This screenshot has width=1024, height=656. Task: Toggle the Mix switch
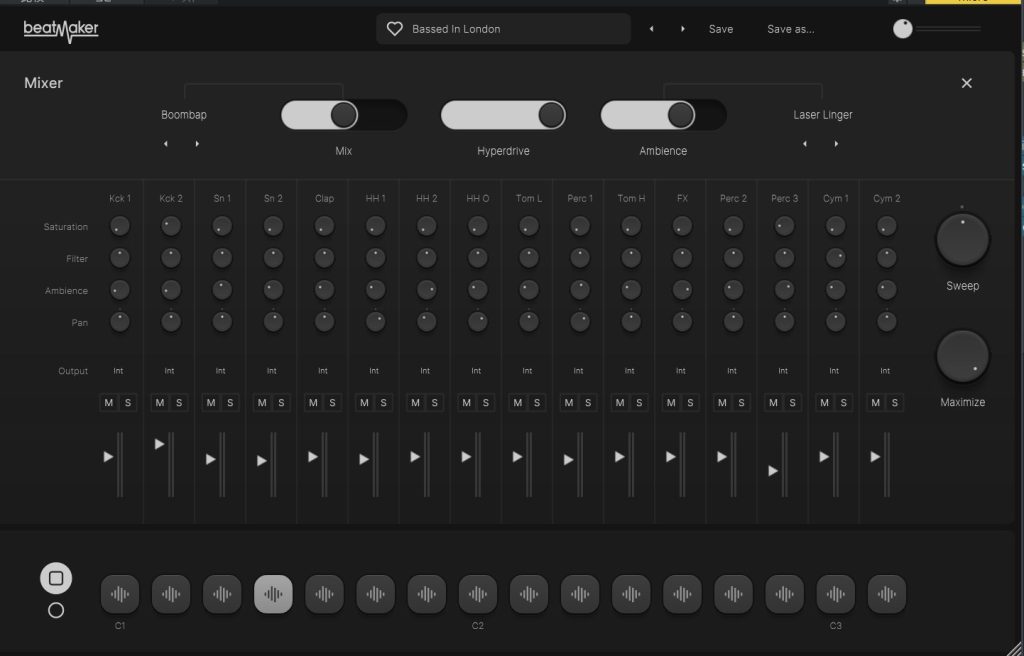(x=343, y=115)
